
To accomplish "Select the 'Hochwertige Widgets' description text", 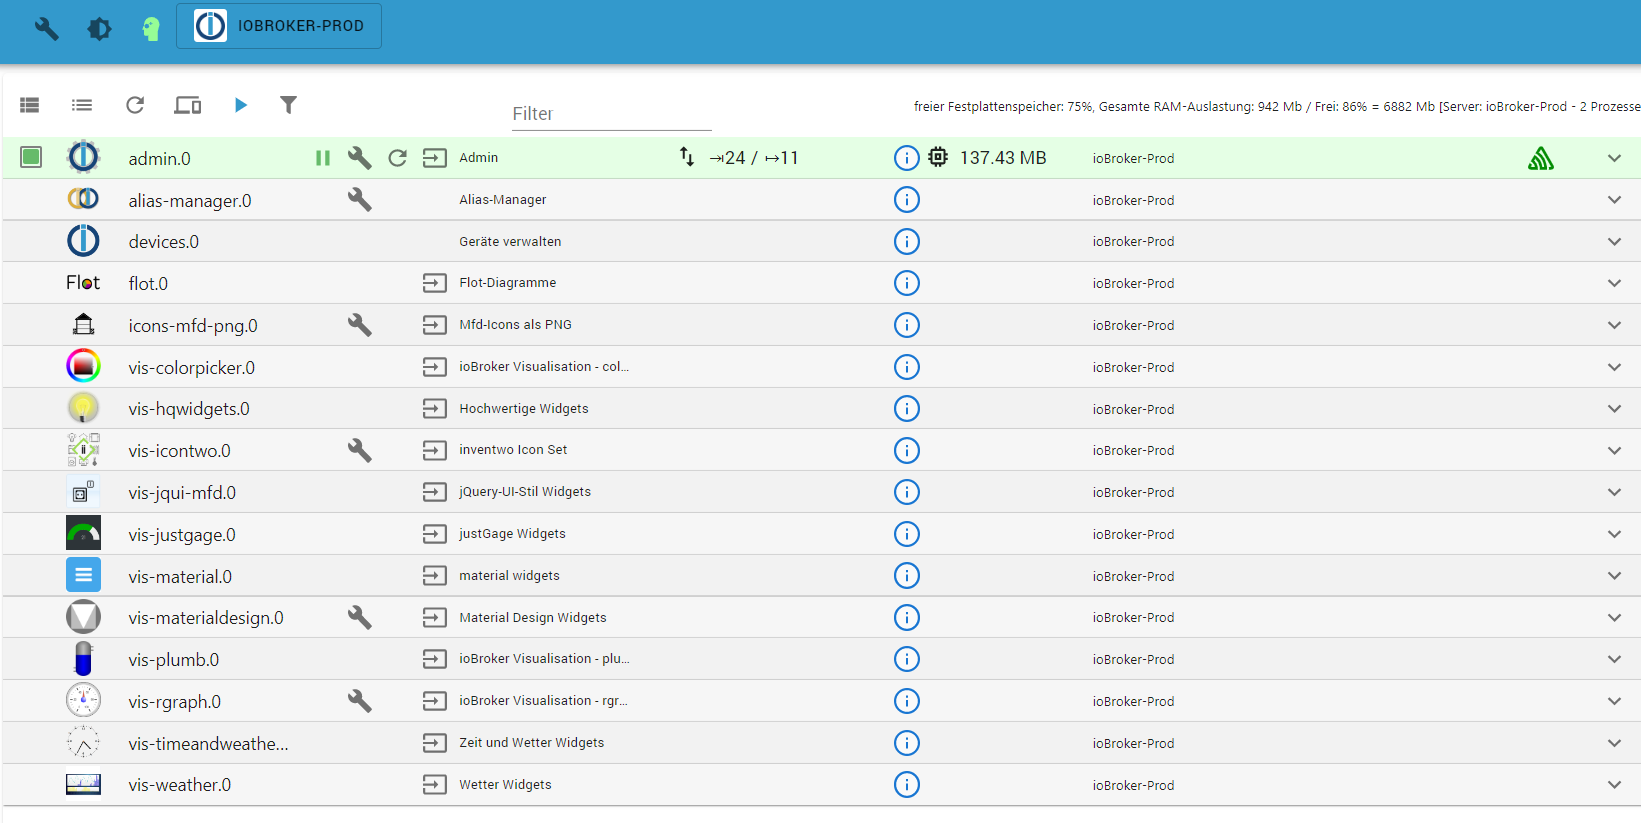I will 524,409.
